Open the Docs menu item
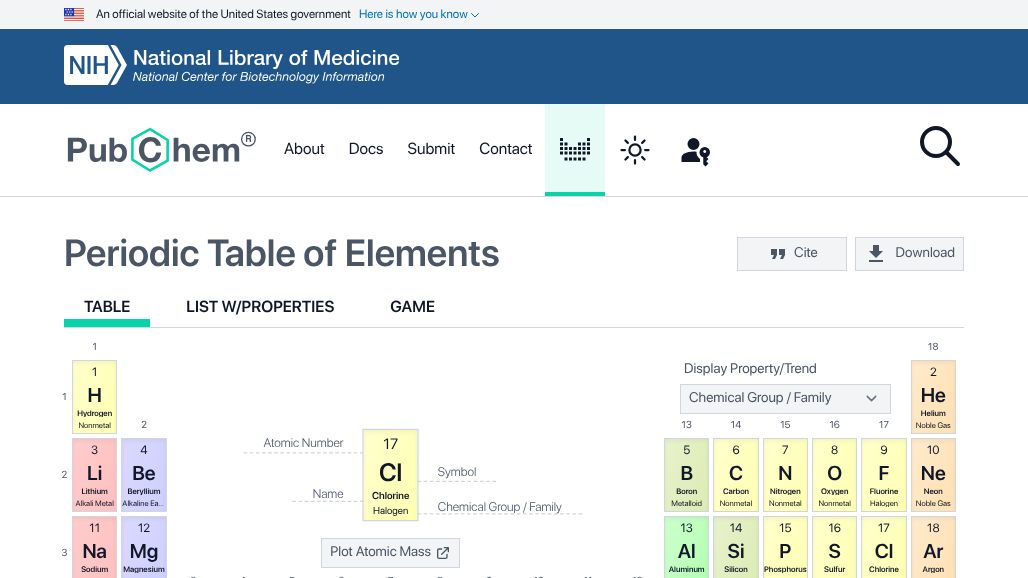This screenshot has height=578, width=1028. (366, 149)
